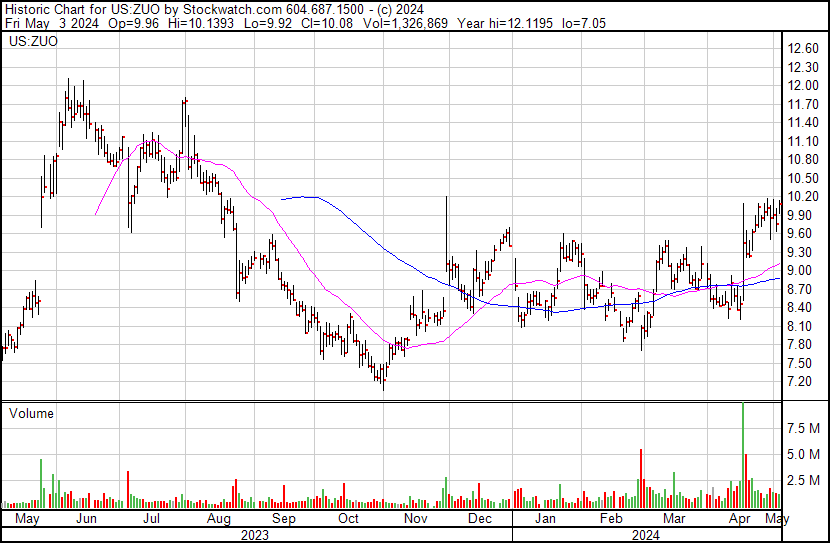Click the Stockwatch.com chart title text
830x543 pixels.
click(x=232, y=10)
